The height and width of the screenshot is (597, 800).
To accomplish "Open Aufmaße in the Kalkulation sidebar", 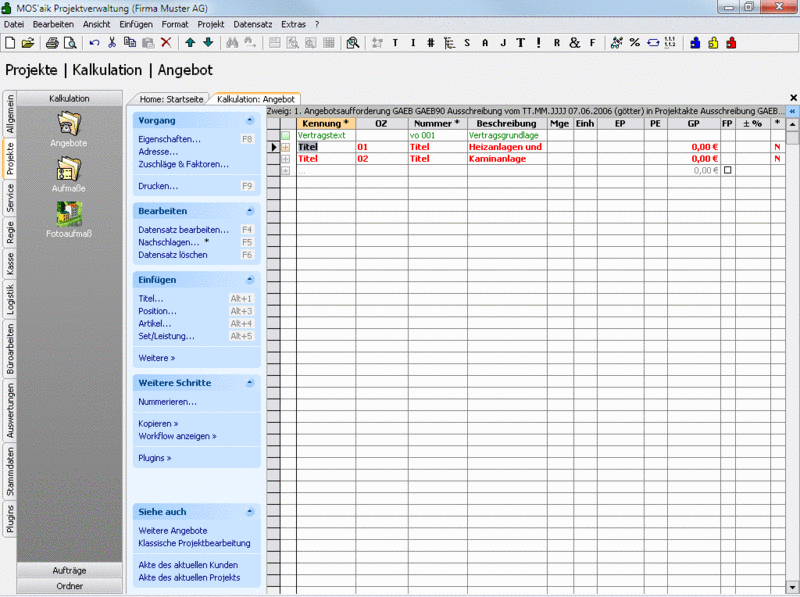I will [x=69, y=174].
